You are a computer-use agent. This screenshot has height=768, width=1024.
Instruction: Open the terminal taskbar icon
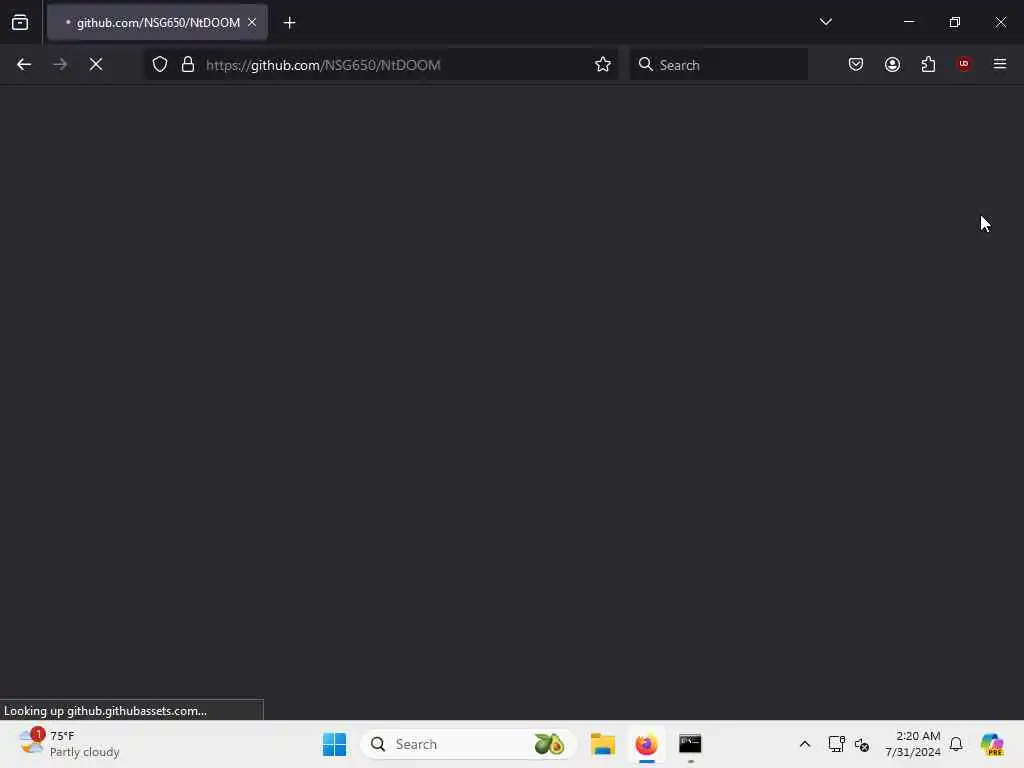tap(690, 744)
